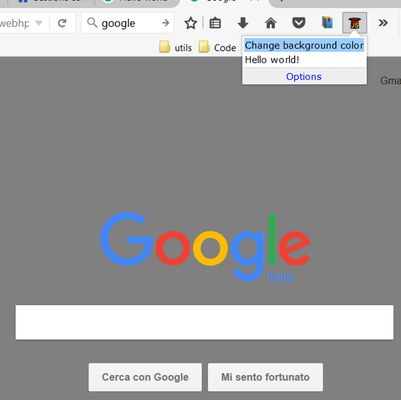
Task: Open the Options link in popup
Action: tap(304, 76)
